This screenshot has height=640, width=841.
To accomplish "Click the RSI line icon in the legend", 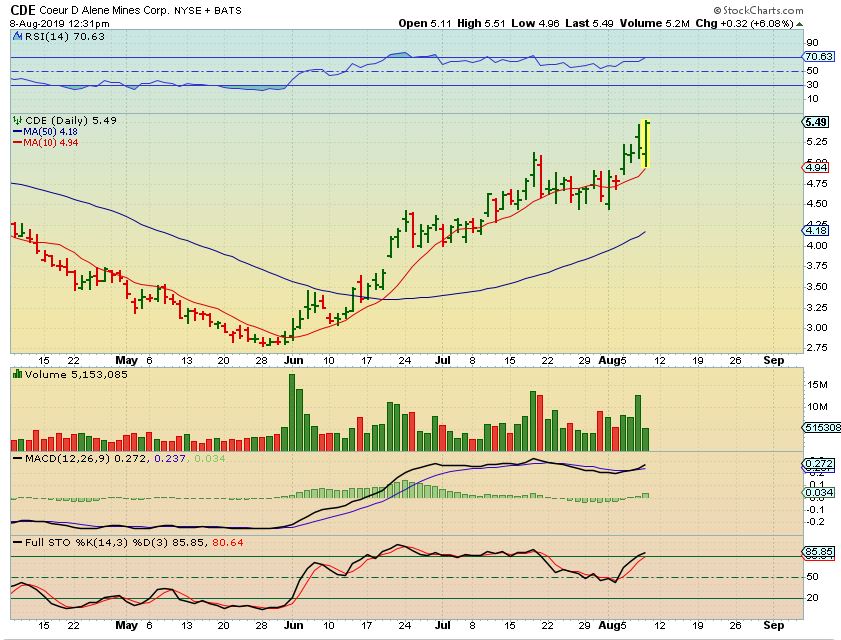I will click(18, 36).
